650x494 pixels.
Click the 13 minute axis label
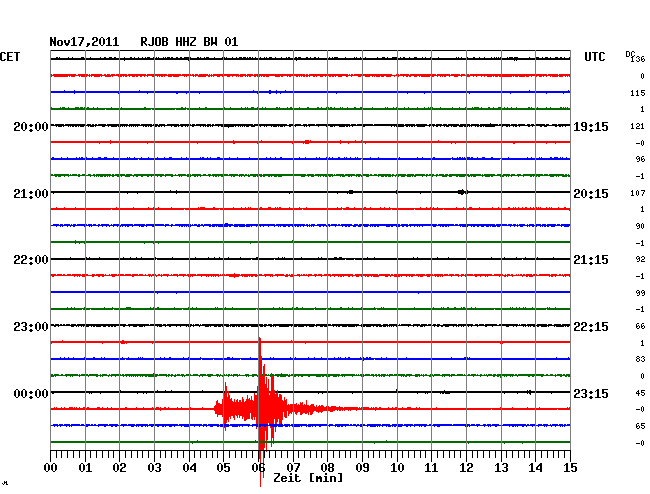point(501,468)
